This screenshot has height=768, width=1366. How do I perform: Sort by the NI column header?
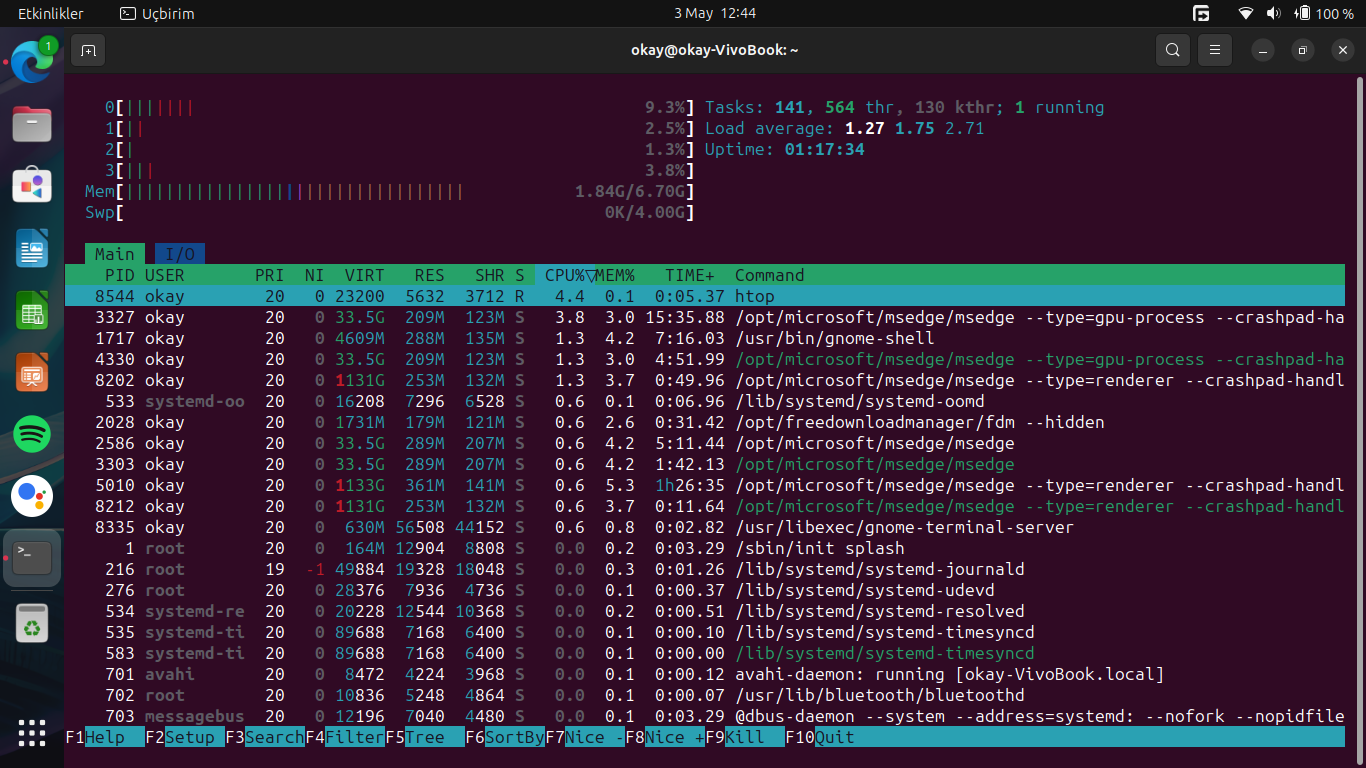coord(315,275)
